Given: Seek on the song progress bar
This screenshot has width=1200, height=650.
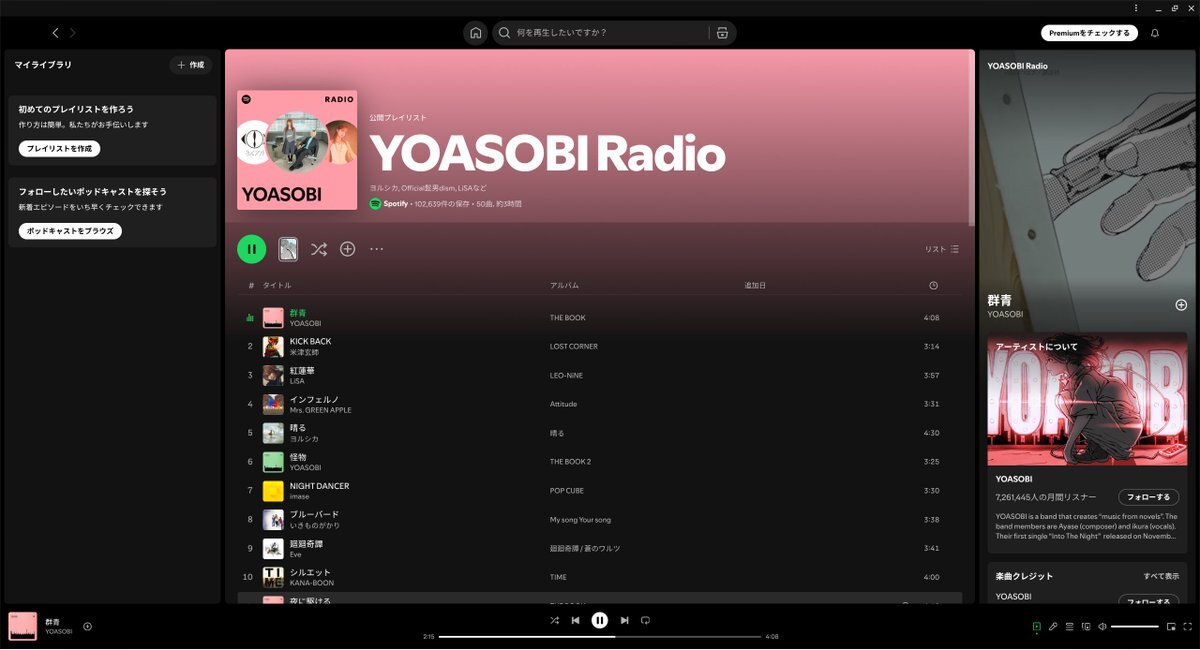Looking at the screenshot, I should tap(600, 636).
